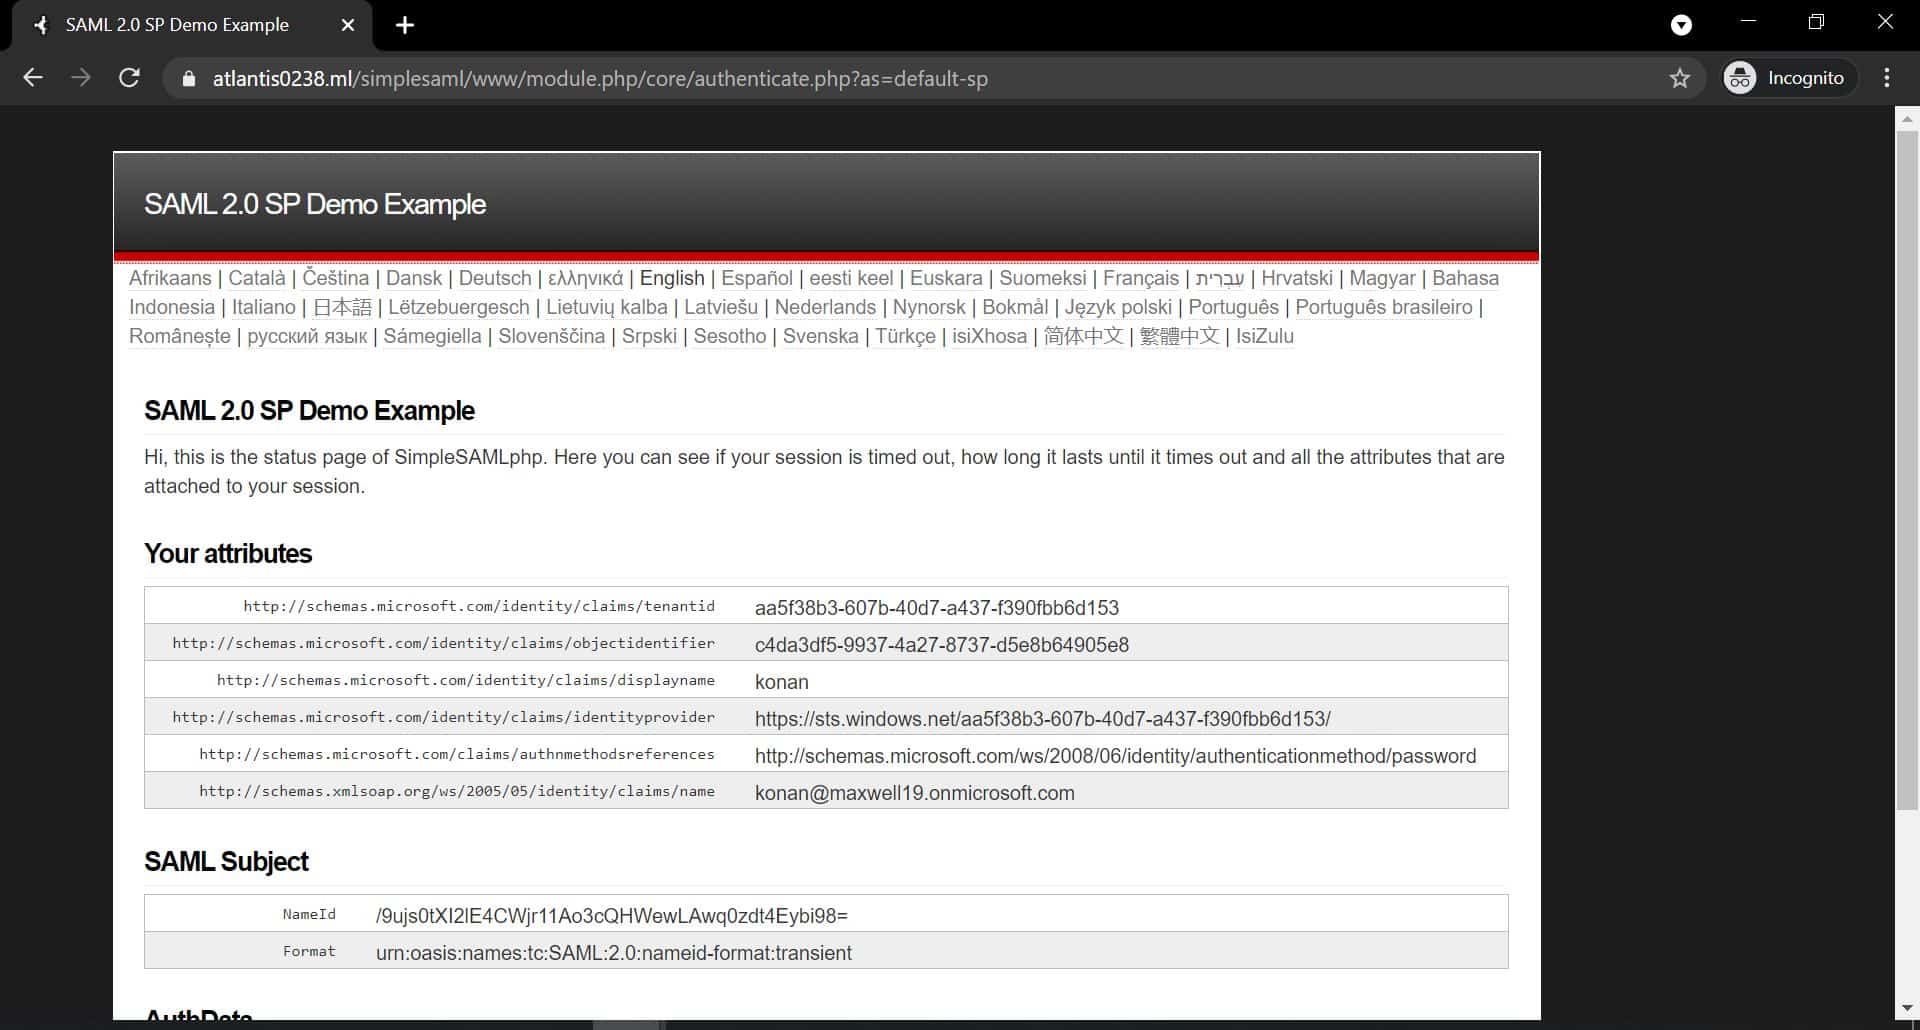Viewport: 1920px width, 1030px height.
Task: Switch language to Čeština
Action: click(336, 278)
